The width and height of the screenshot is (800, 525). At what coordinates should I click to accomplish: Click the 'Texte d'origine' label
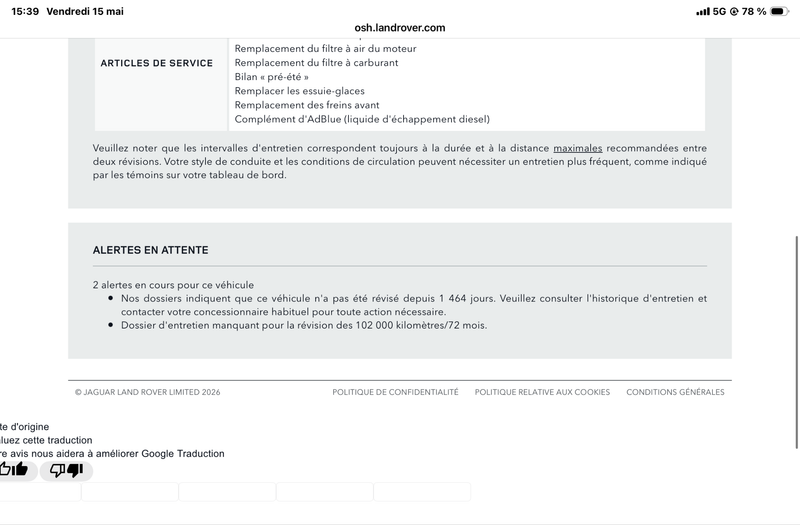(x=24, y=427)
